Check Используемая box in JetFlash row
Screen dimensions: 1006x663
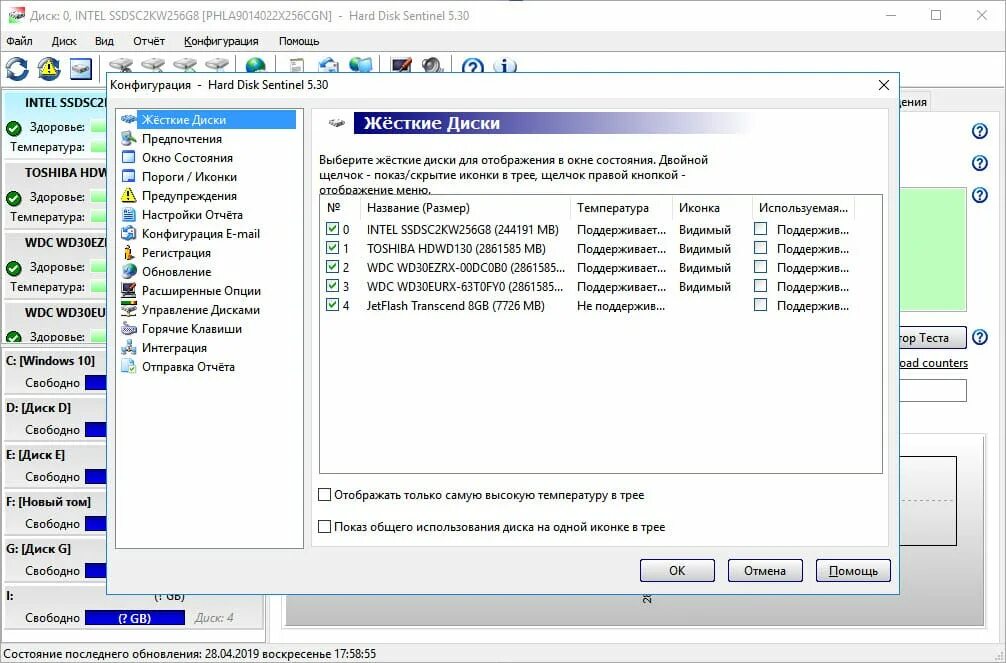[x=760, y=305]
